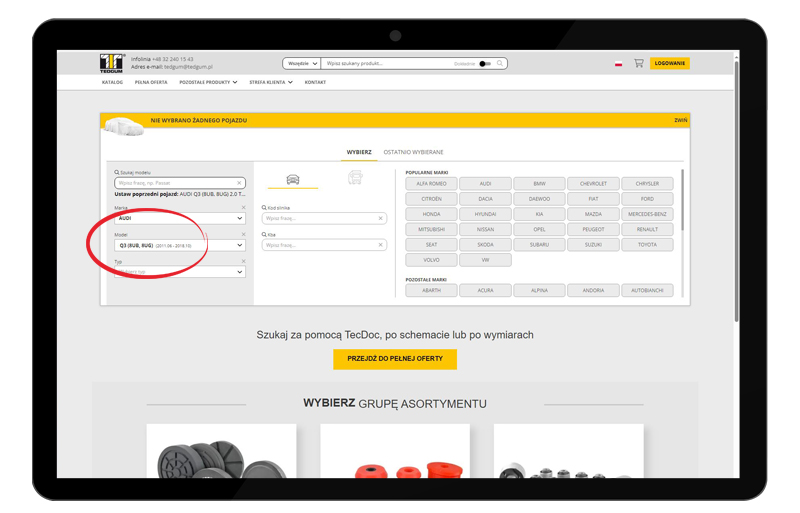
Task: Select the Kia brand button
Action: pyautogui.click(x=539, y=214)
